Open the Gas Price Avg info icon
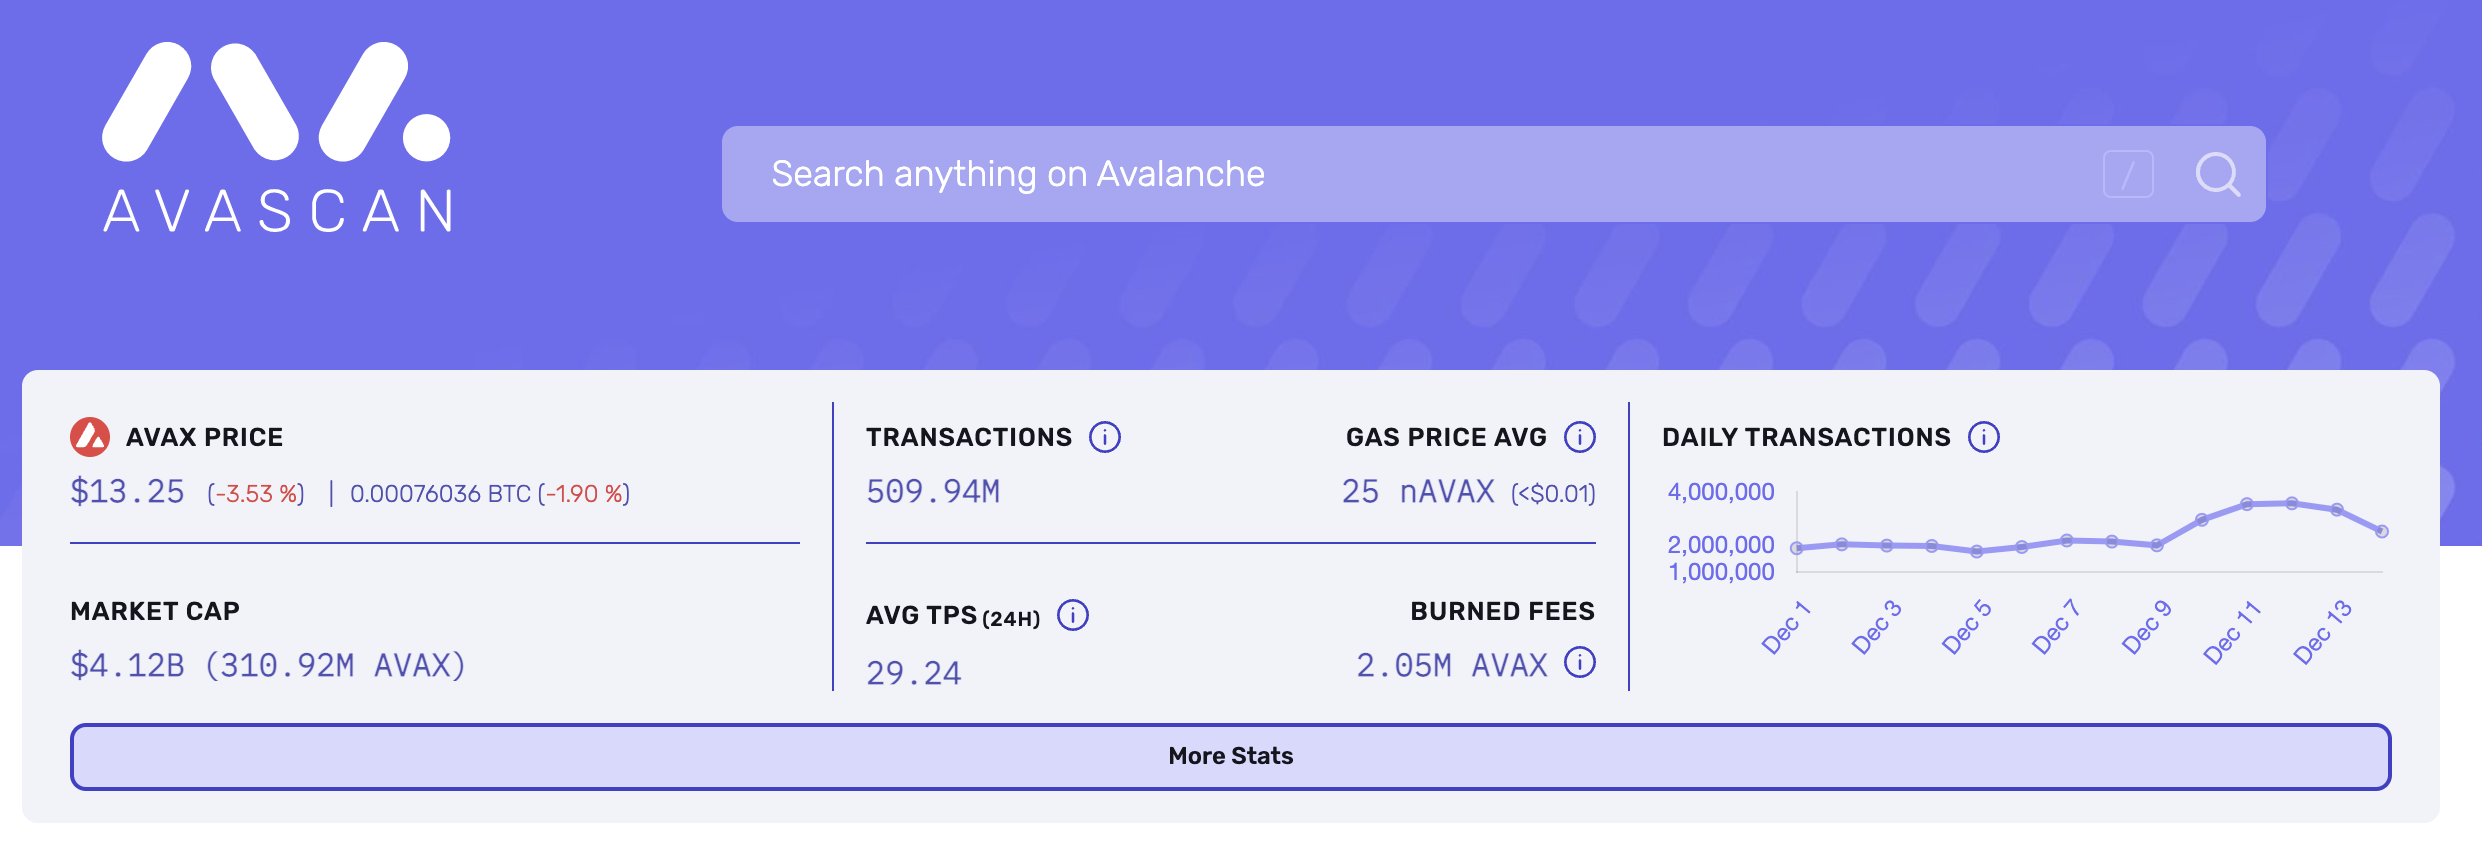 click(x=1580, y=437)
